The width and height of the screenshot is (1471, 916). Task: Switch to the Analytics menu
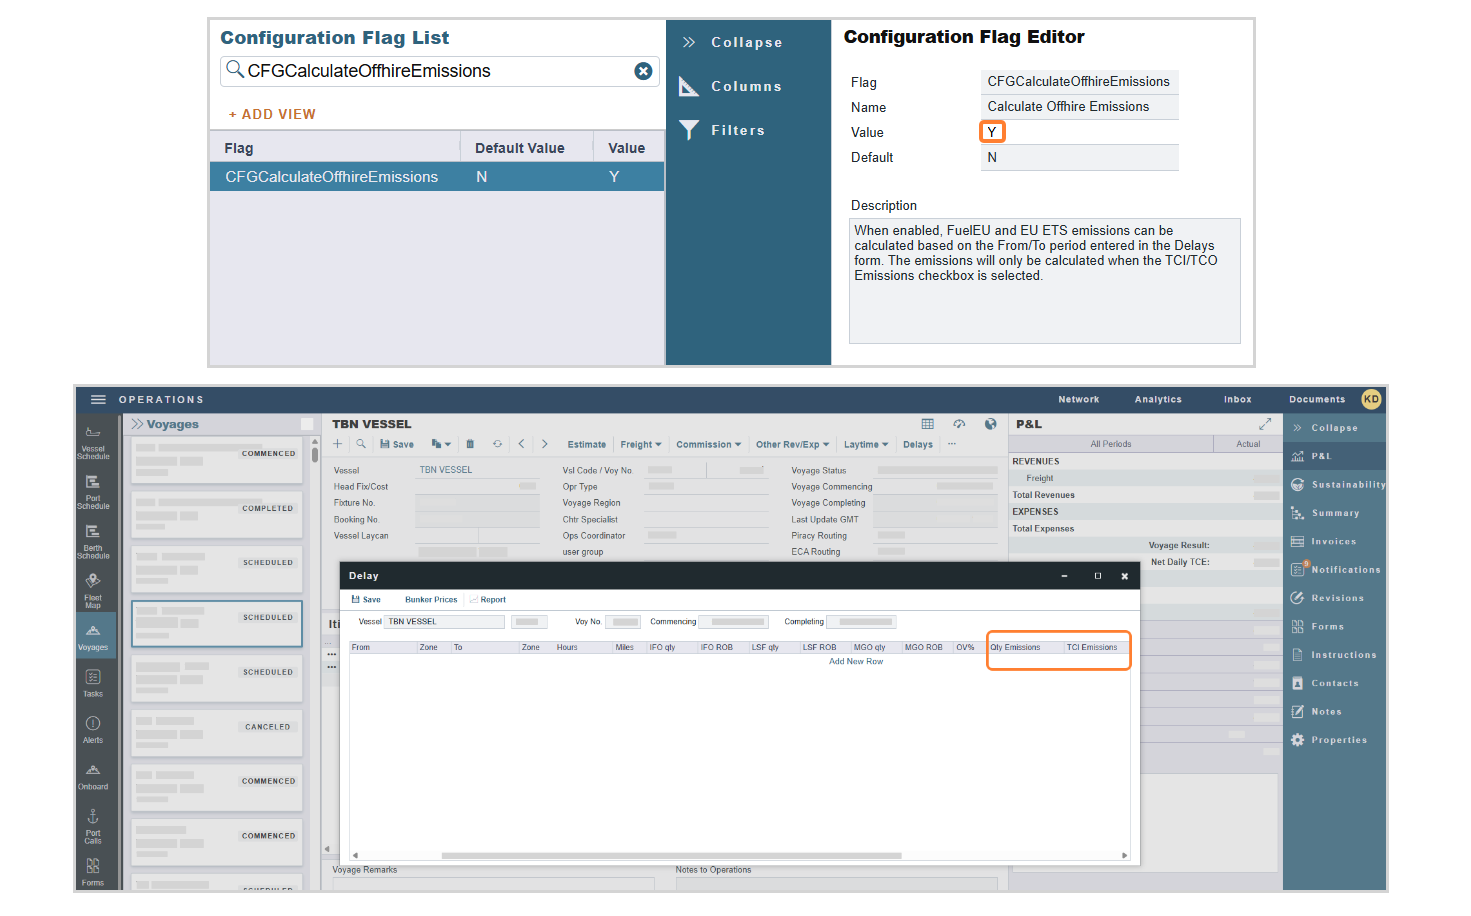[x=1157, y=399]
